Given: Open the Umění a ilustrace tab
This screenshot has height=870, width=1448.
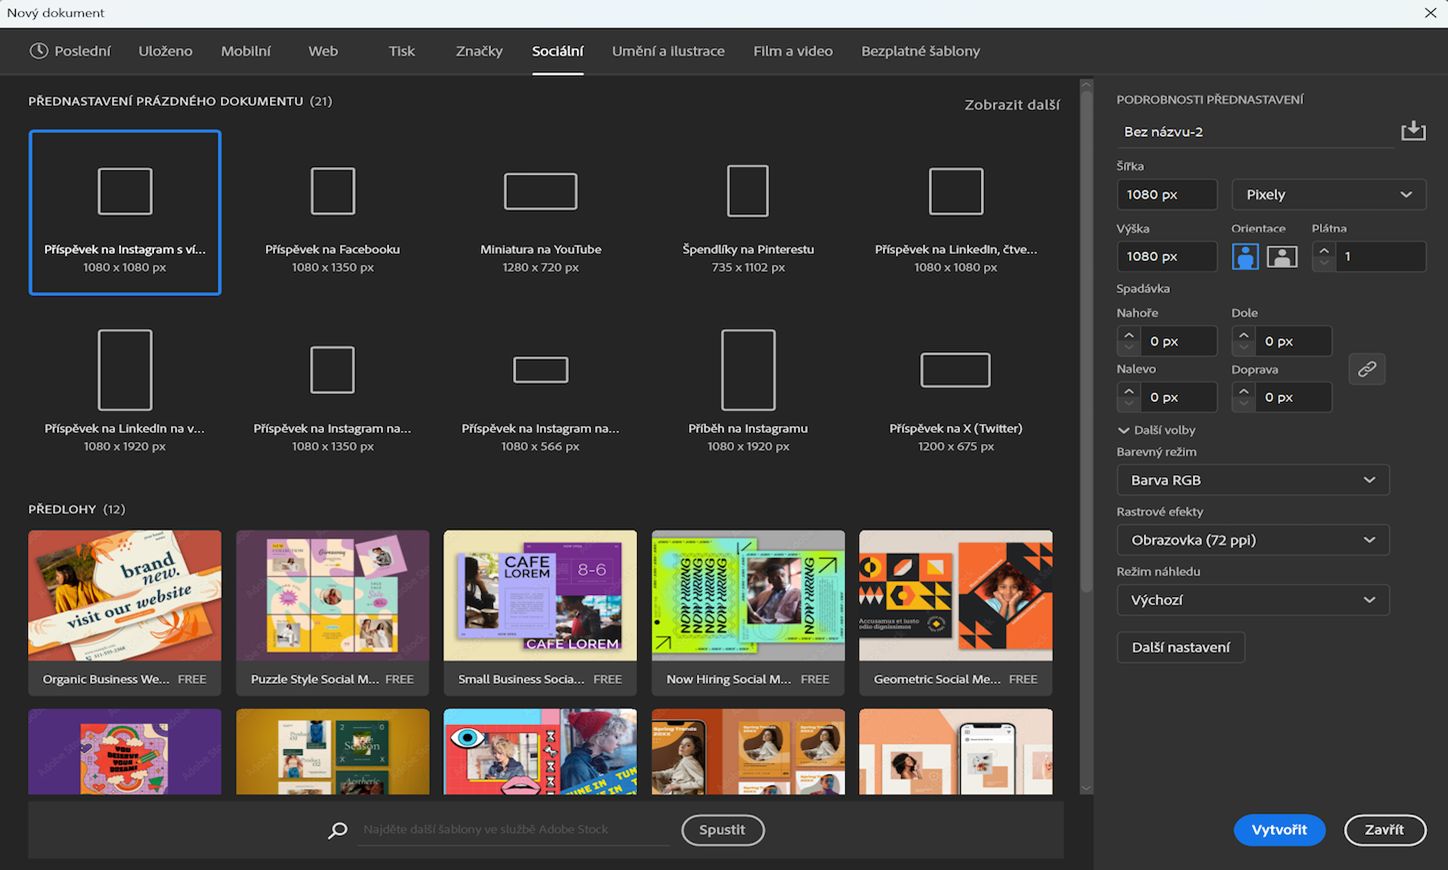Looking at the screenshot, I should pos(667,51).
